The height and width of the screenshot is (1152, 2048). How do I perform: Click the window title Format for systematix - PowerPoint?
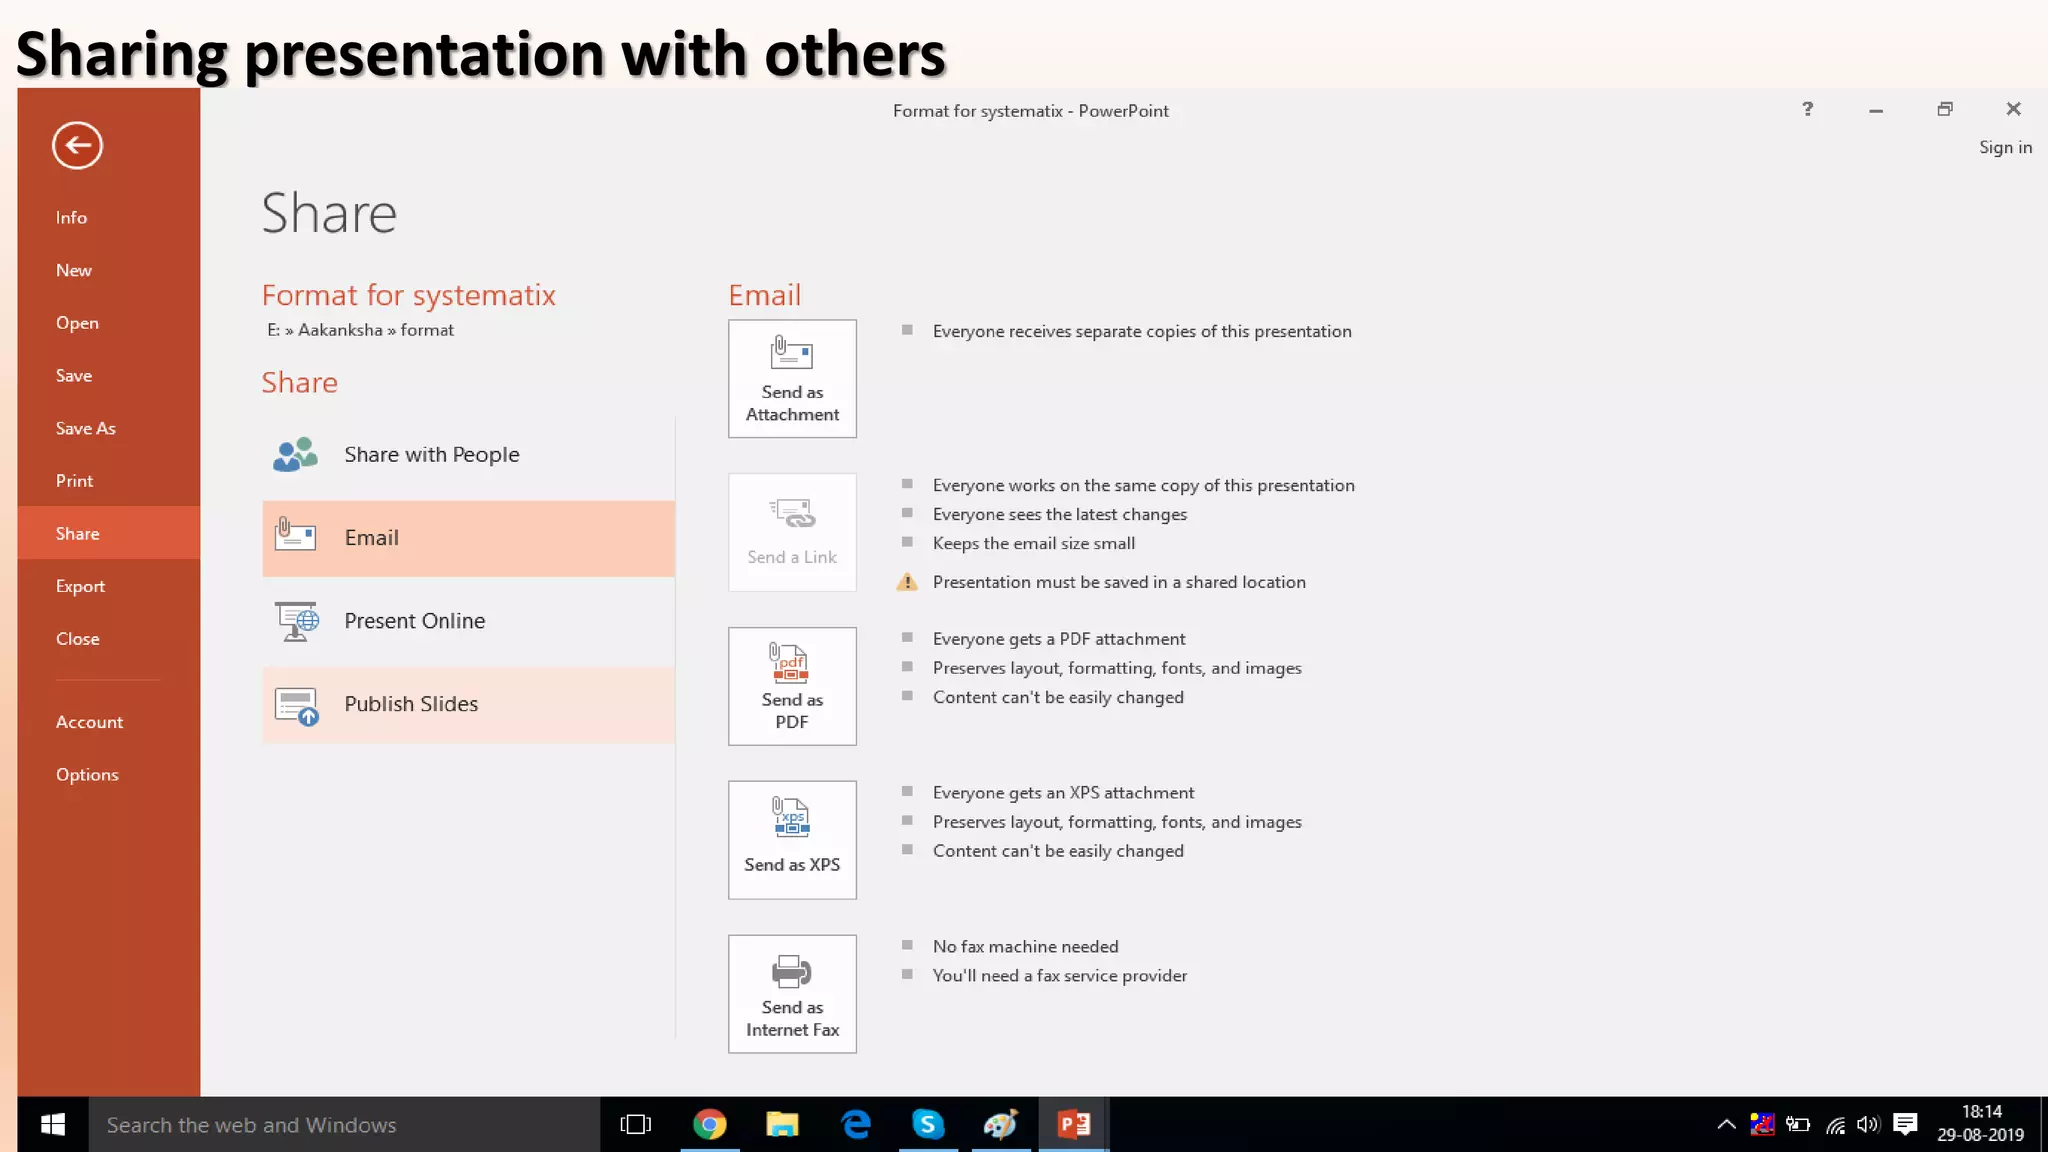click(1030, 111)
